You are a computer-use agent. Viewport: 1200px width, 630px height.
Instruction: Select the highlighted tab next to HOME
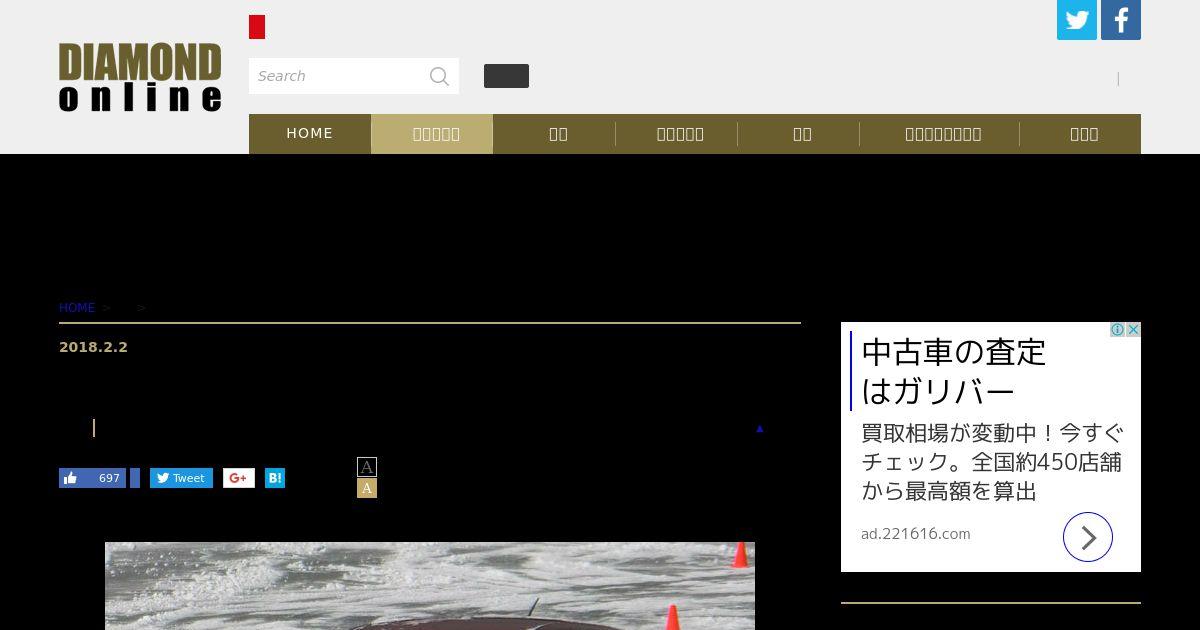pyautogui.click(x=432, y=134)
